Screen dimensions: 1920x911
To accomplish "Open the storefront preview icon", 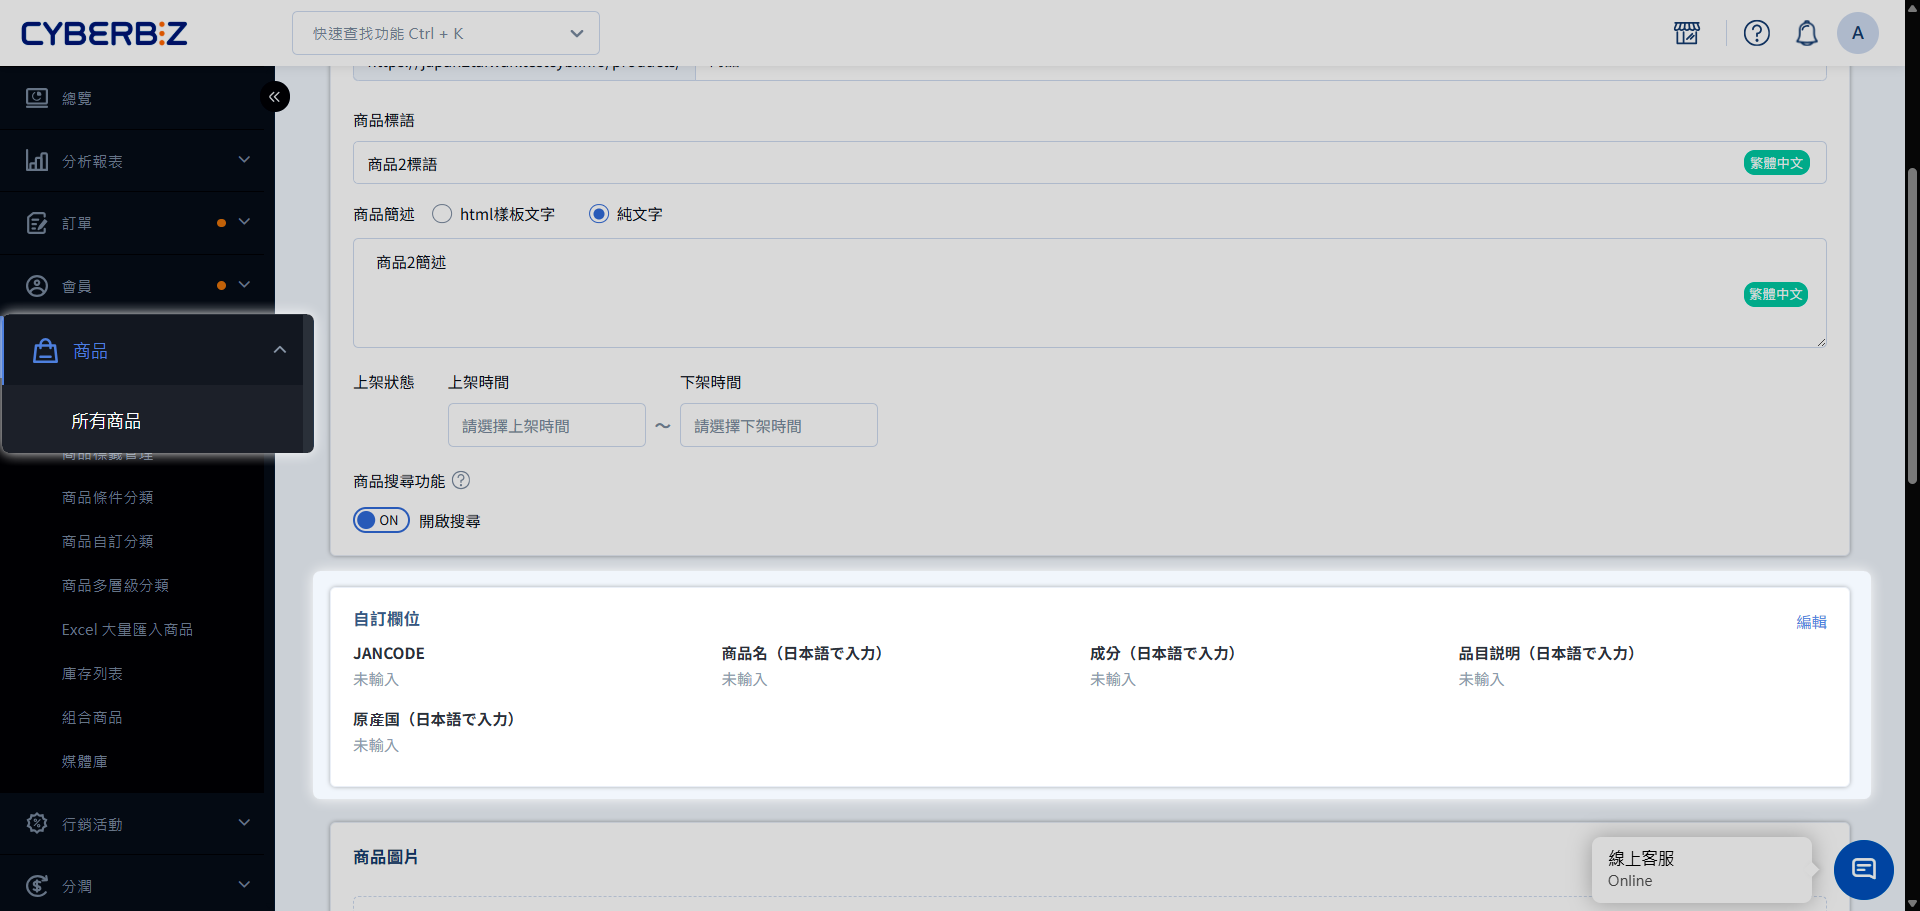I will 1687,33.
